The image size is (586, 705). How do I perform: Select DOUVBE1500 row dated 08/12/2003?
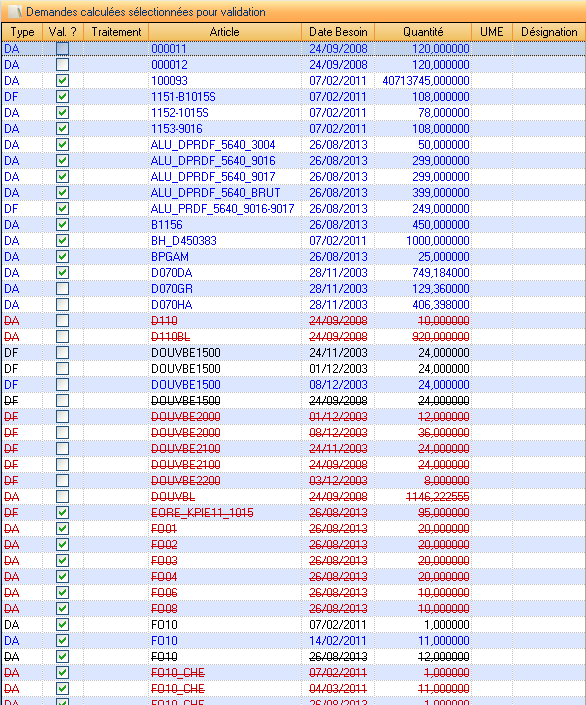(x=293, y=384)
